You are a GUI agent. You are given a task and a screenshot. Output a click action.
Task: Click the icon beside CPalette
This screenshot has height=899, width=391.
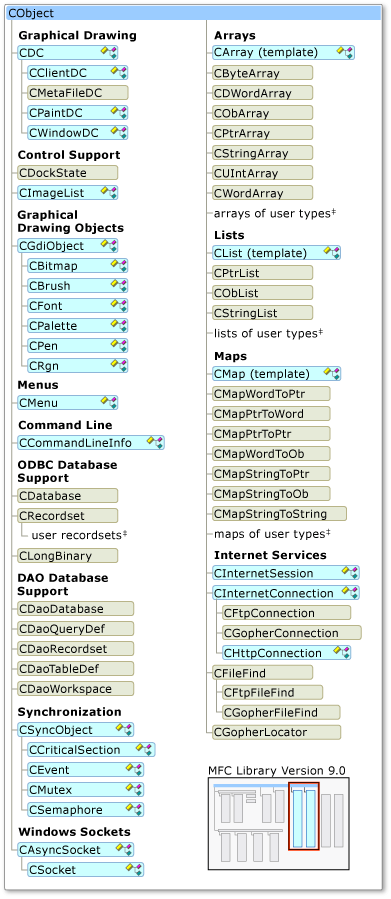119,326
